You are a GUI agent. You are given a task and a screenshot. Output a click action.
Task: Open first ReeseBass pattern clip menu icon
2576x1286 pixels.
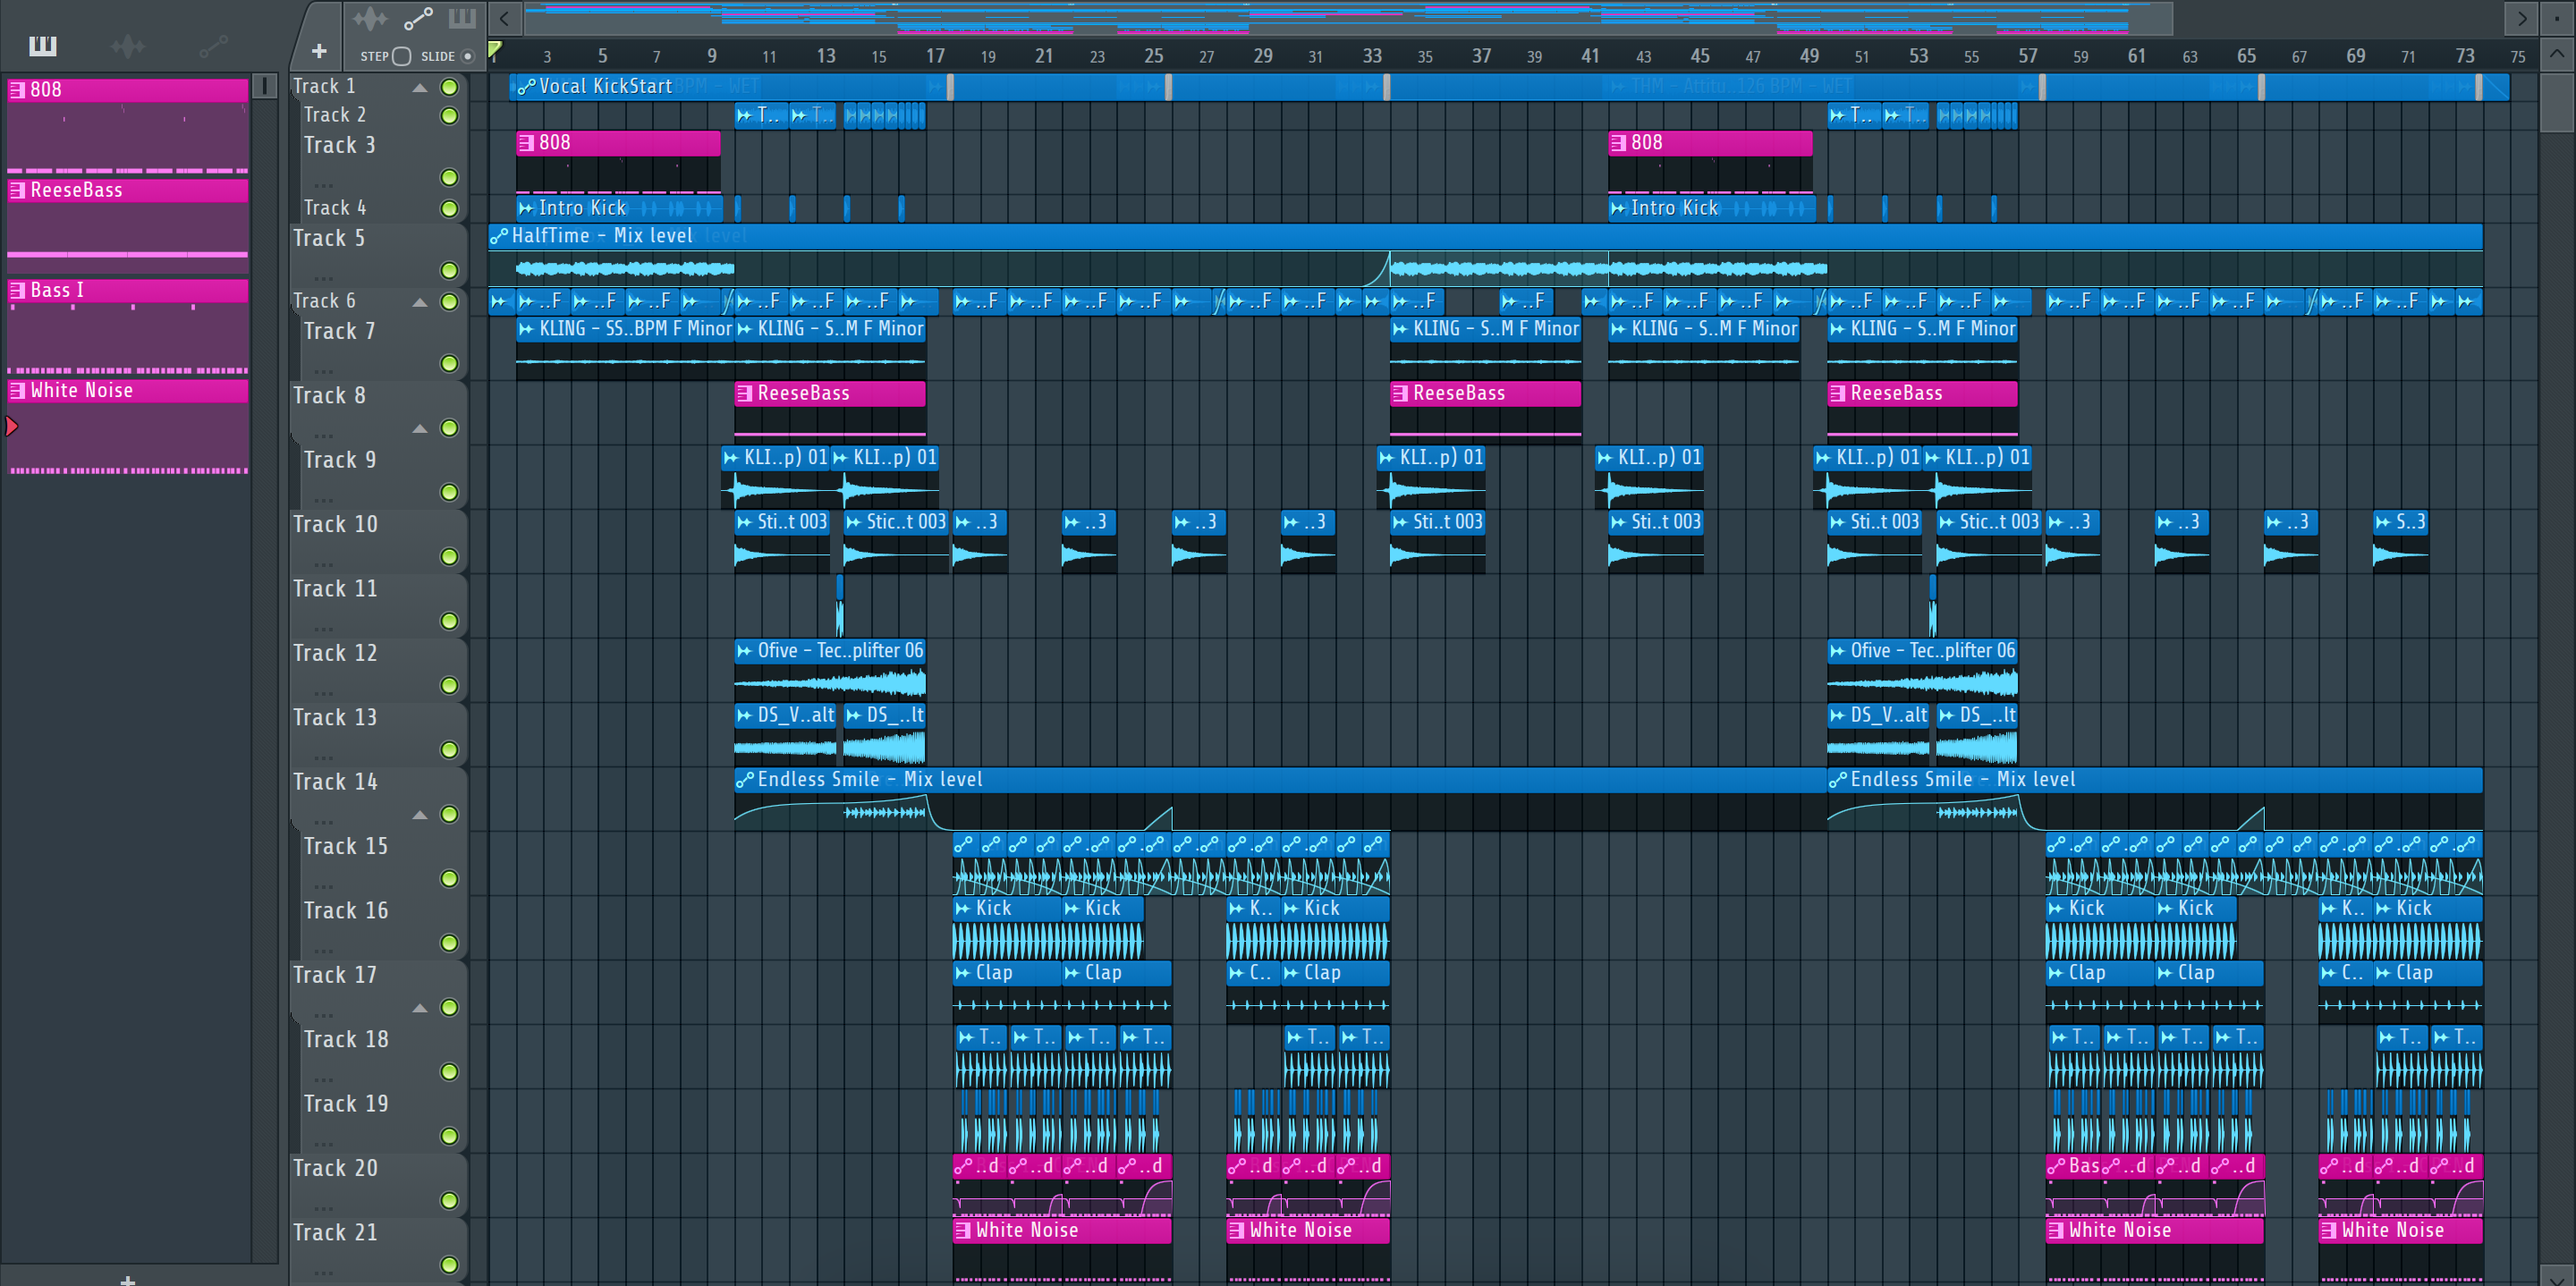coord(744,394)
